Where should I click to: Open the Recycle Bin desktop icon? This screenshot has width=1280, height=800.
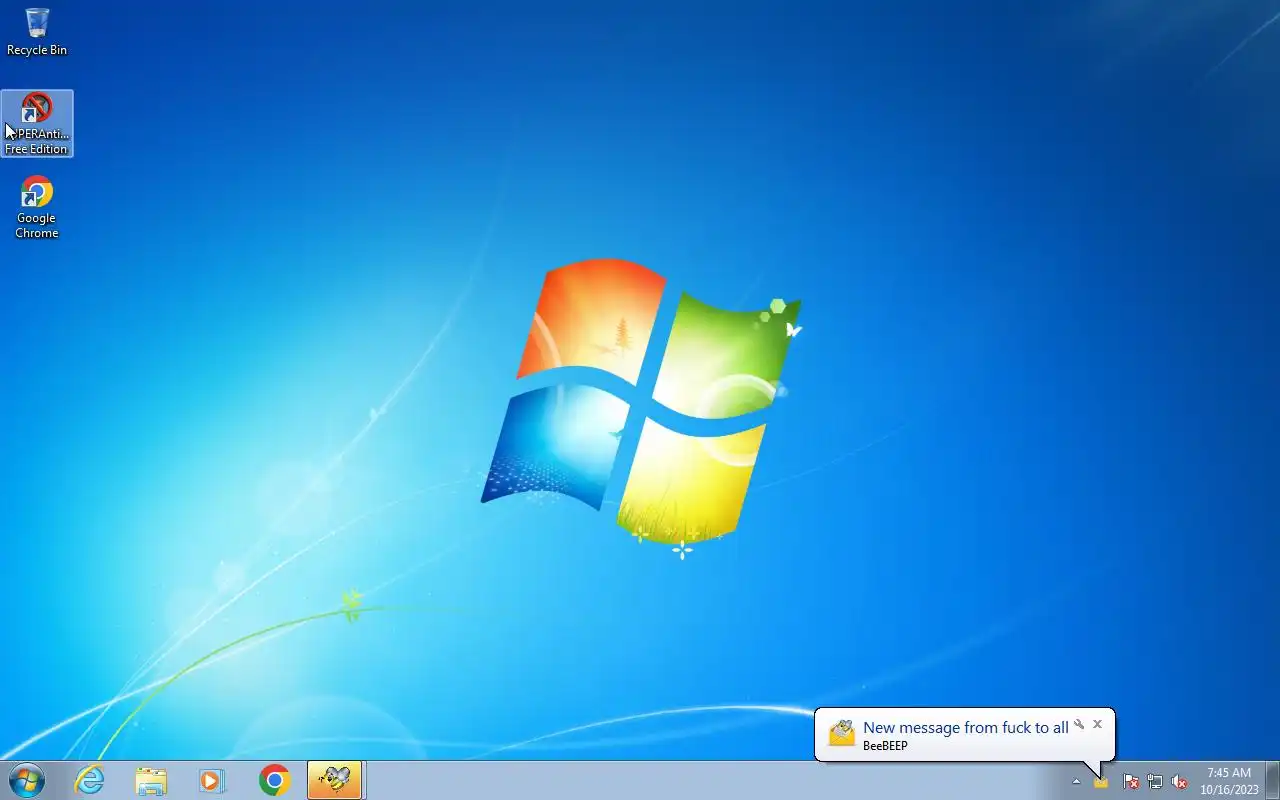tap(37, 32)
